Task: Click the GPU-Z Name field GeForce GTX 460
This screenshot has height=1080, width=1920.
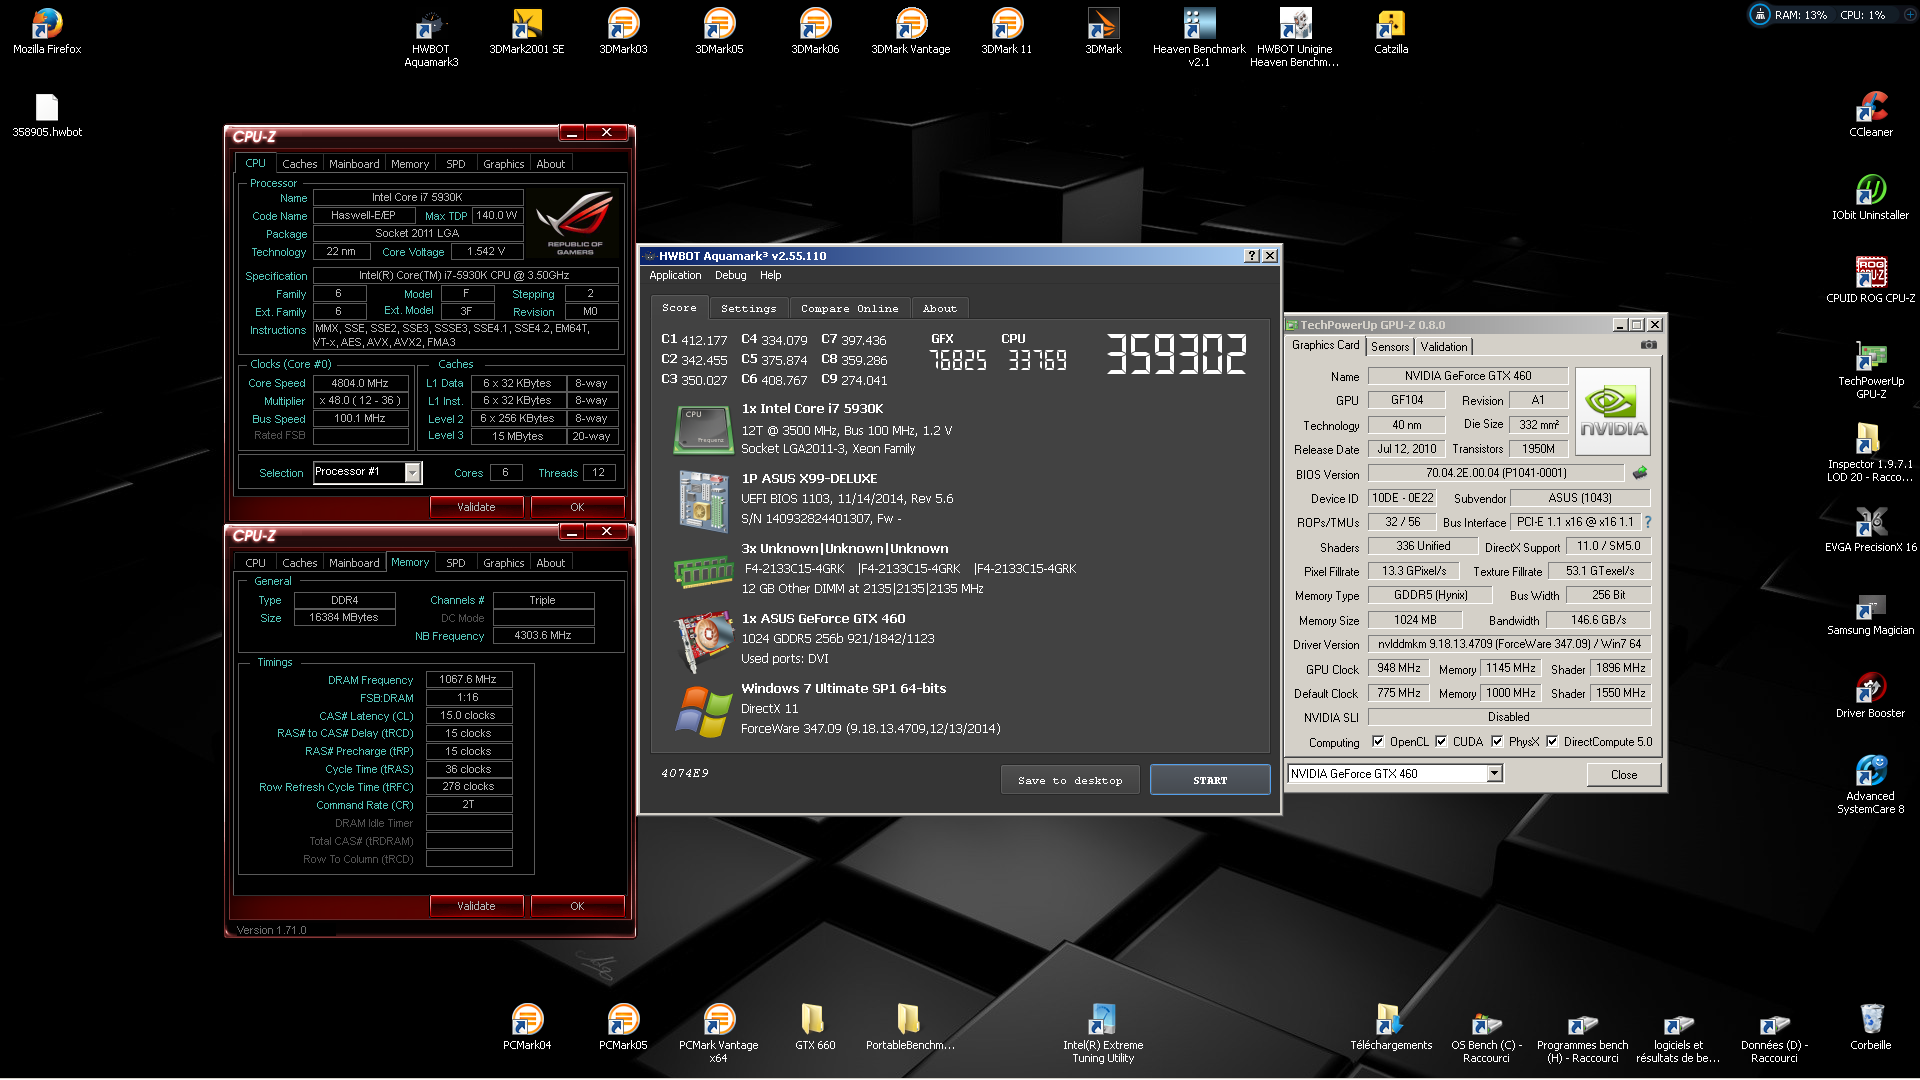Action: [x=1467, y=376]
